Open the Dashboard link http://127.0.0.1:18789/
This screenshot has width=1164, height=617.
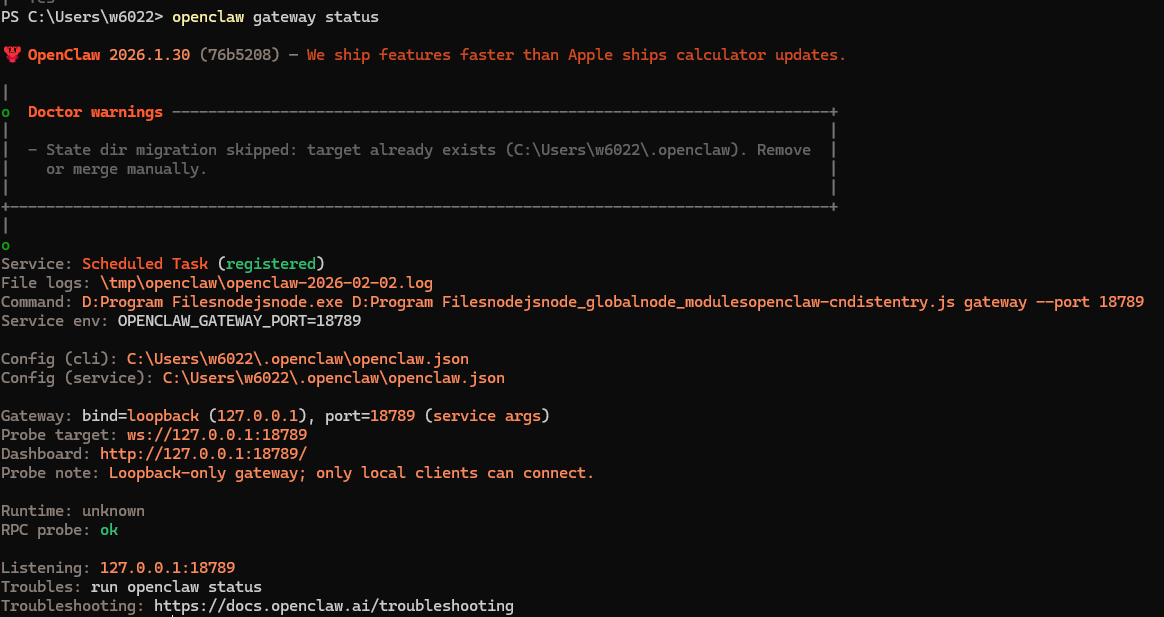pos(203,454)
